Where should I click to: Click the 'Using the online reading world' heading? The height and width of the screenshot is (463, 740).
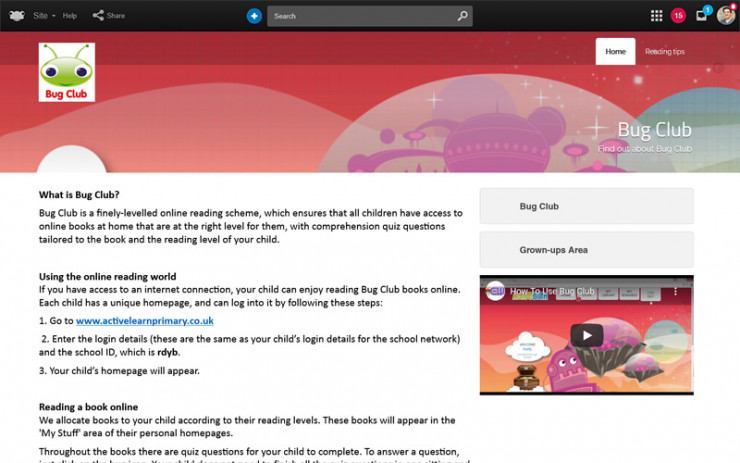[x=108, y=277]
